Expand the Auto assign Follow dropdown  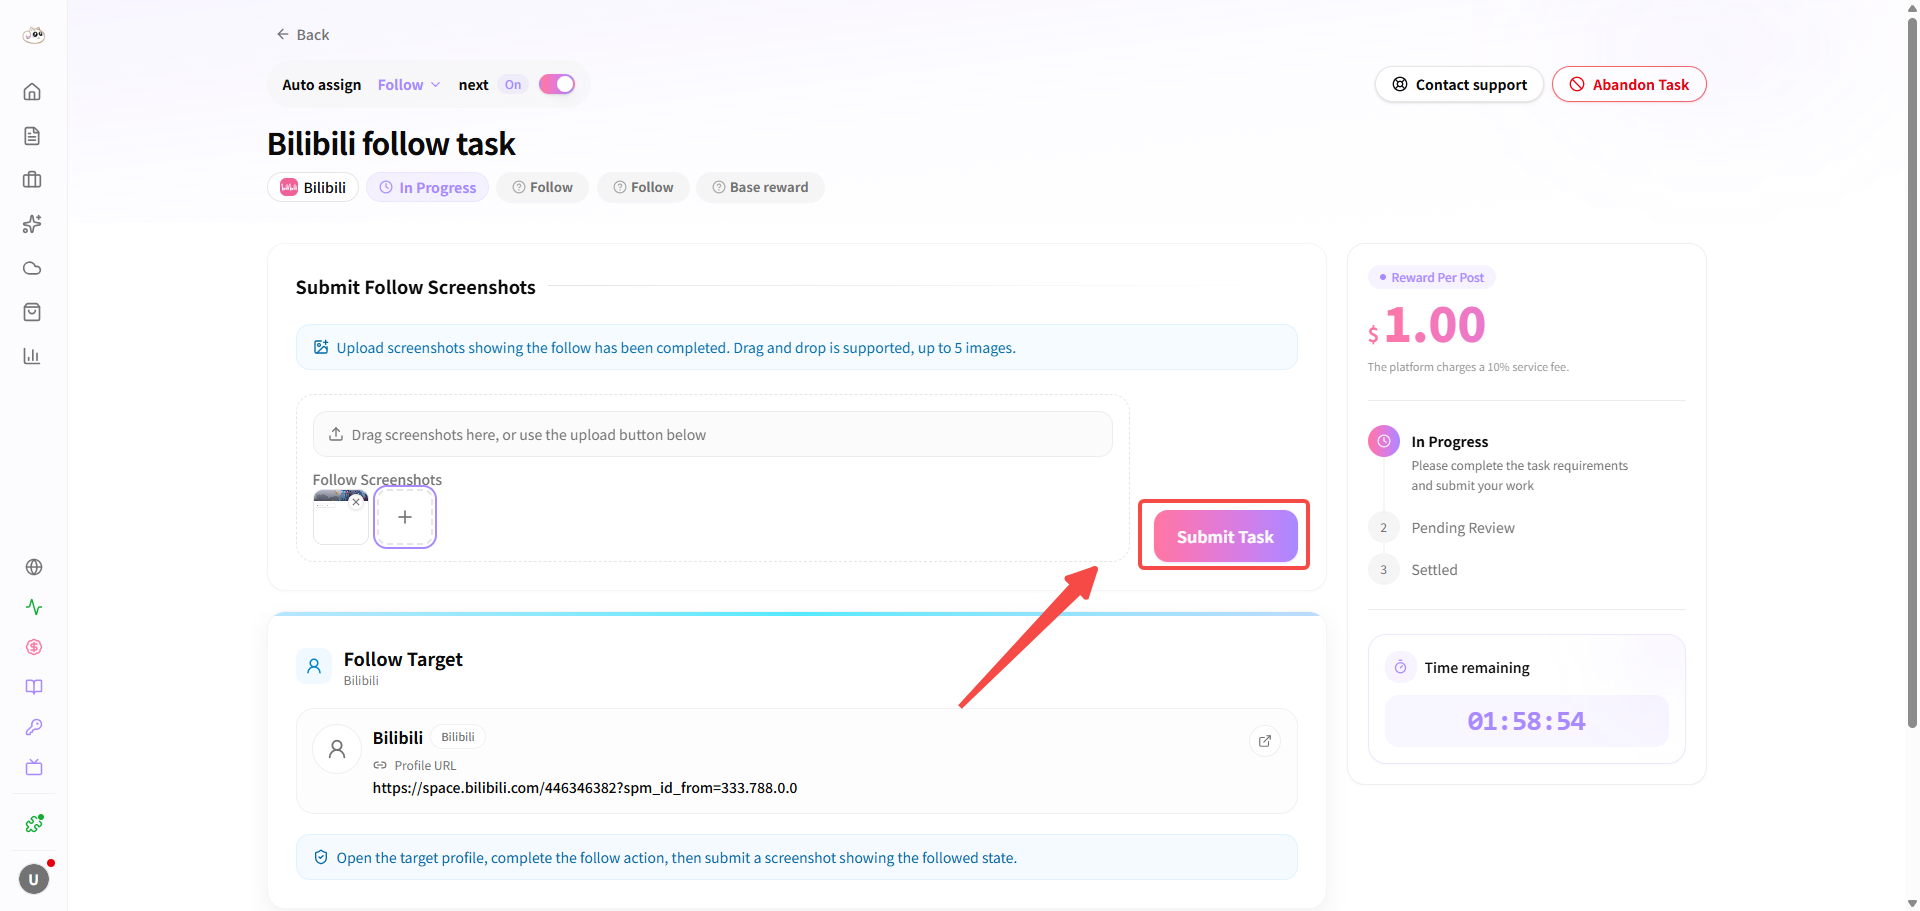click(409, 85)
